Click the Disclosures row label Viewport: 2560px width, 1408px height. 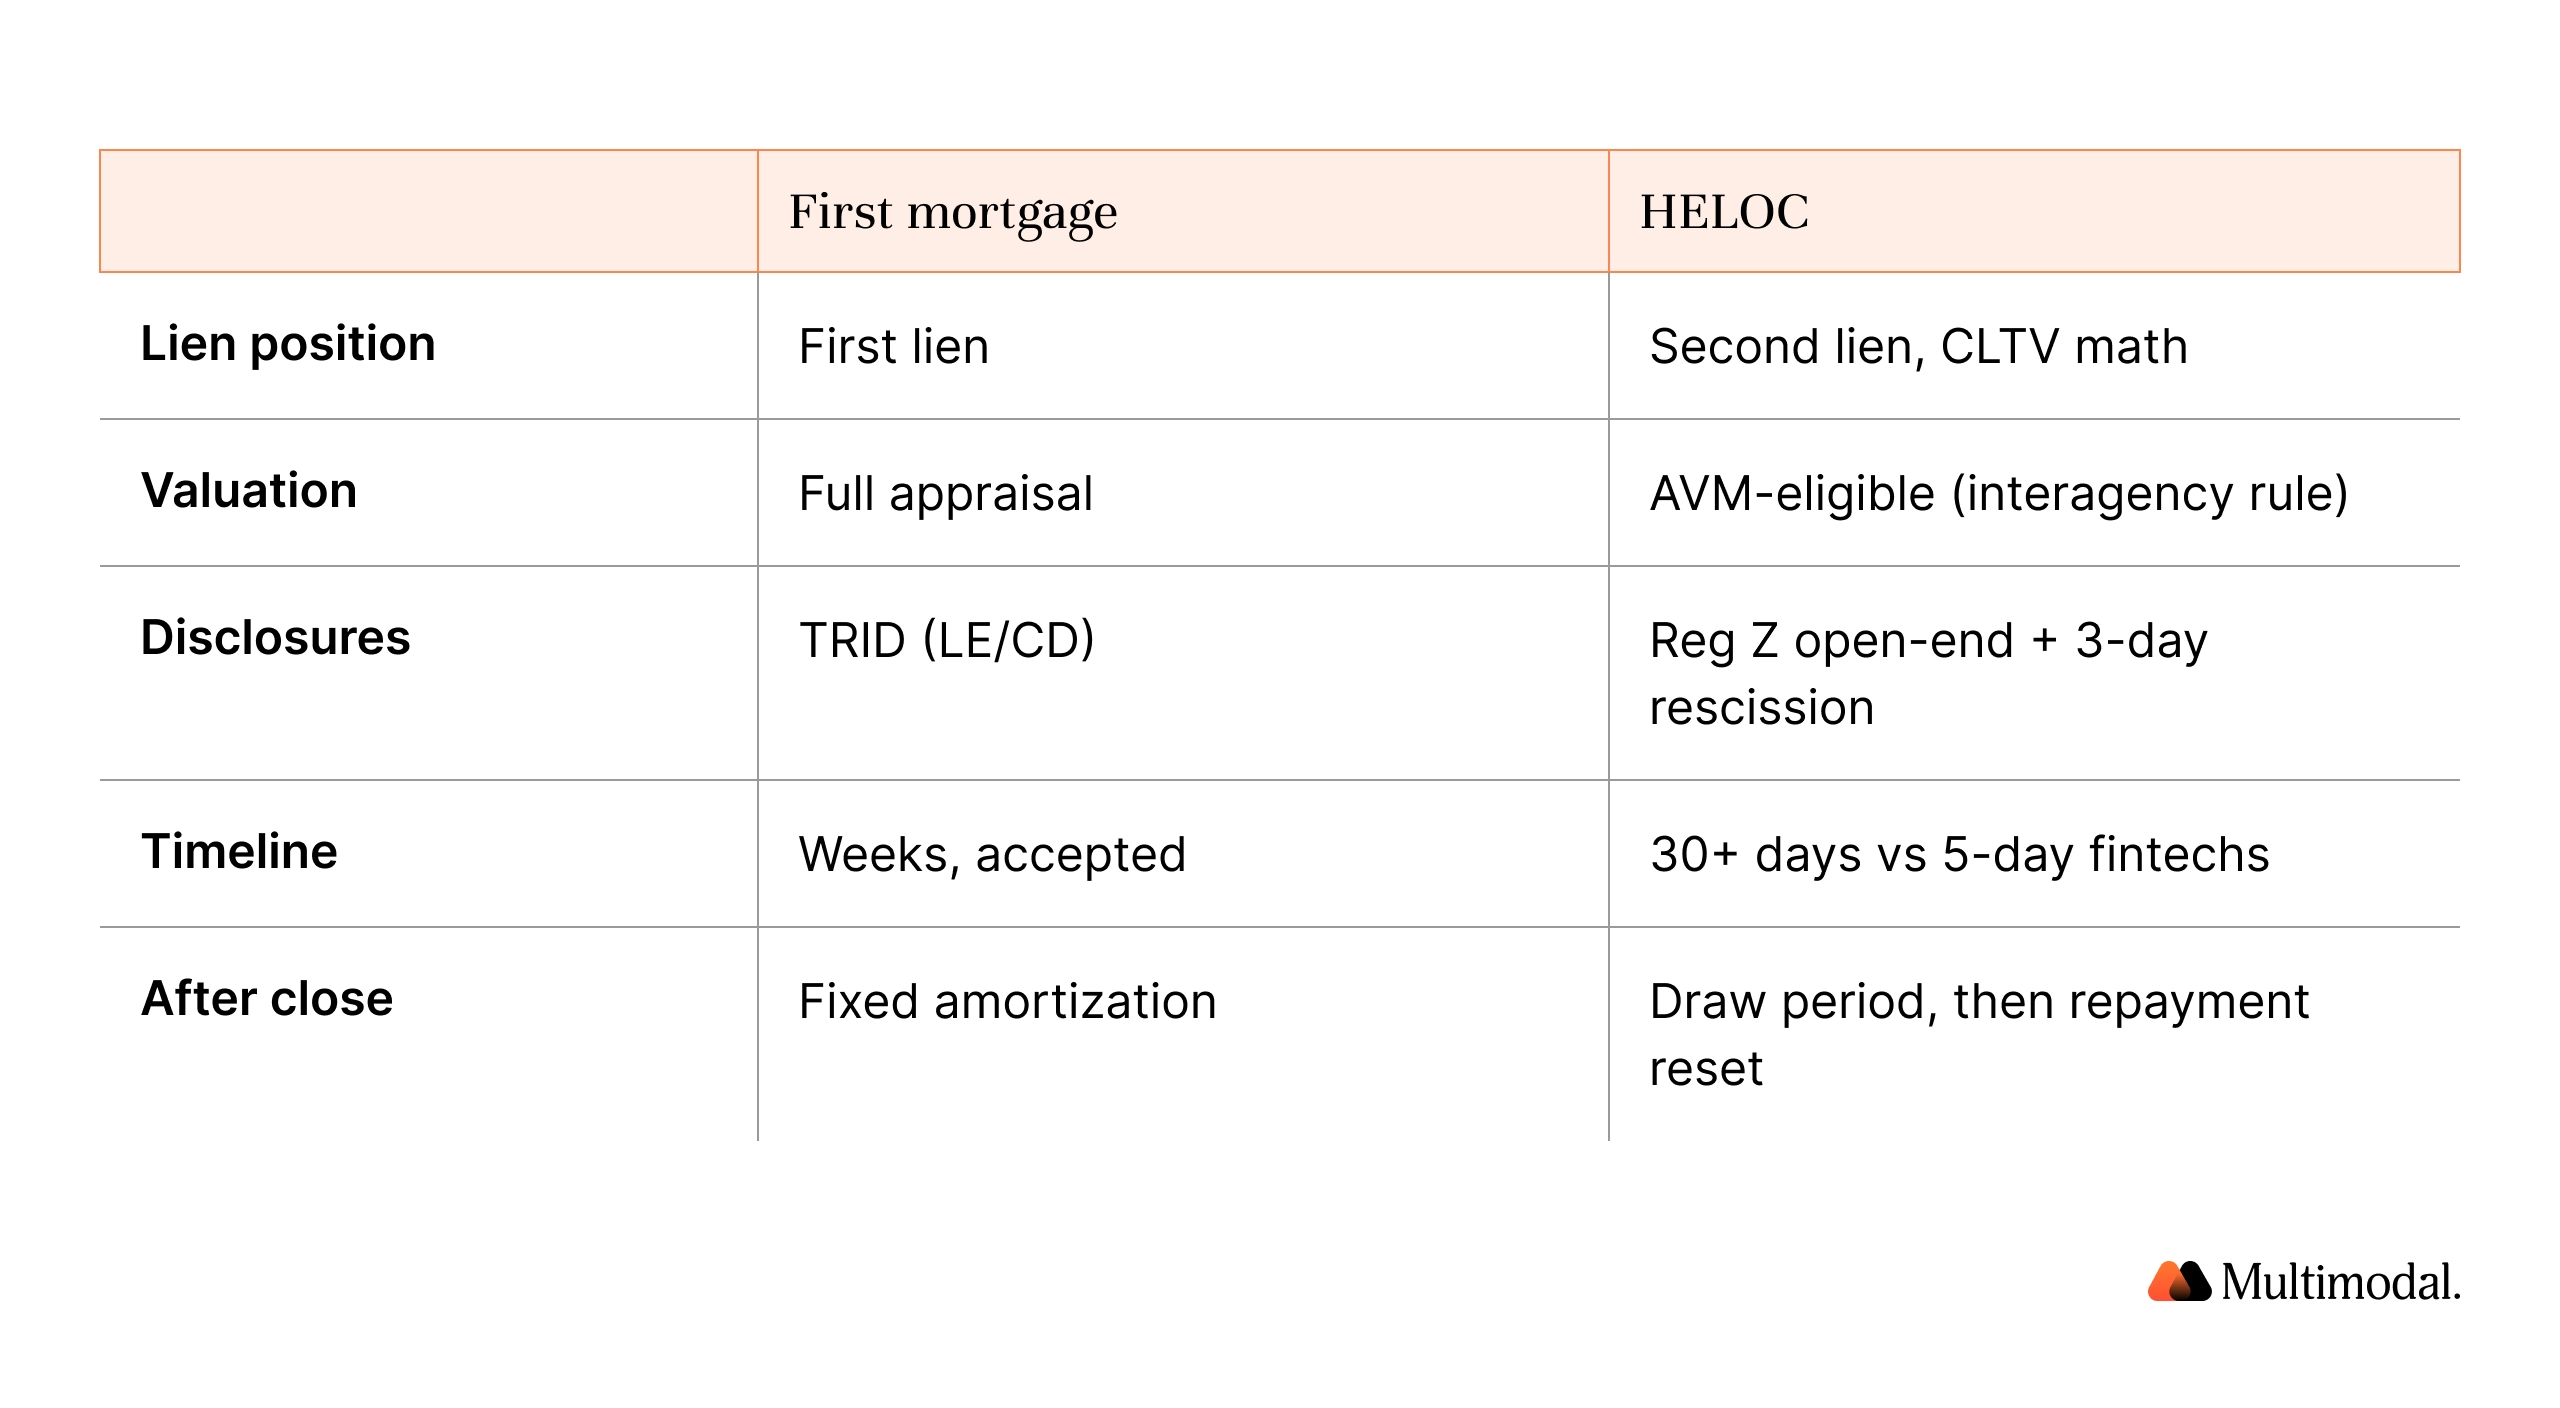coord(275,638)
